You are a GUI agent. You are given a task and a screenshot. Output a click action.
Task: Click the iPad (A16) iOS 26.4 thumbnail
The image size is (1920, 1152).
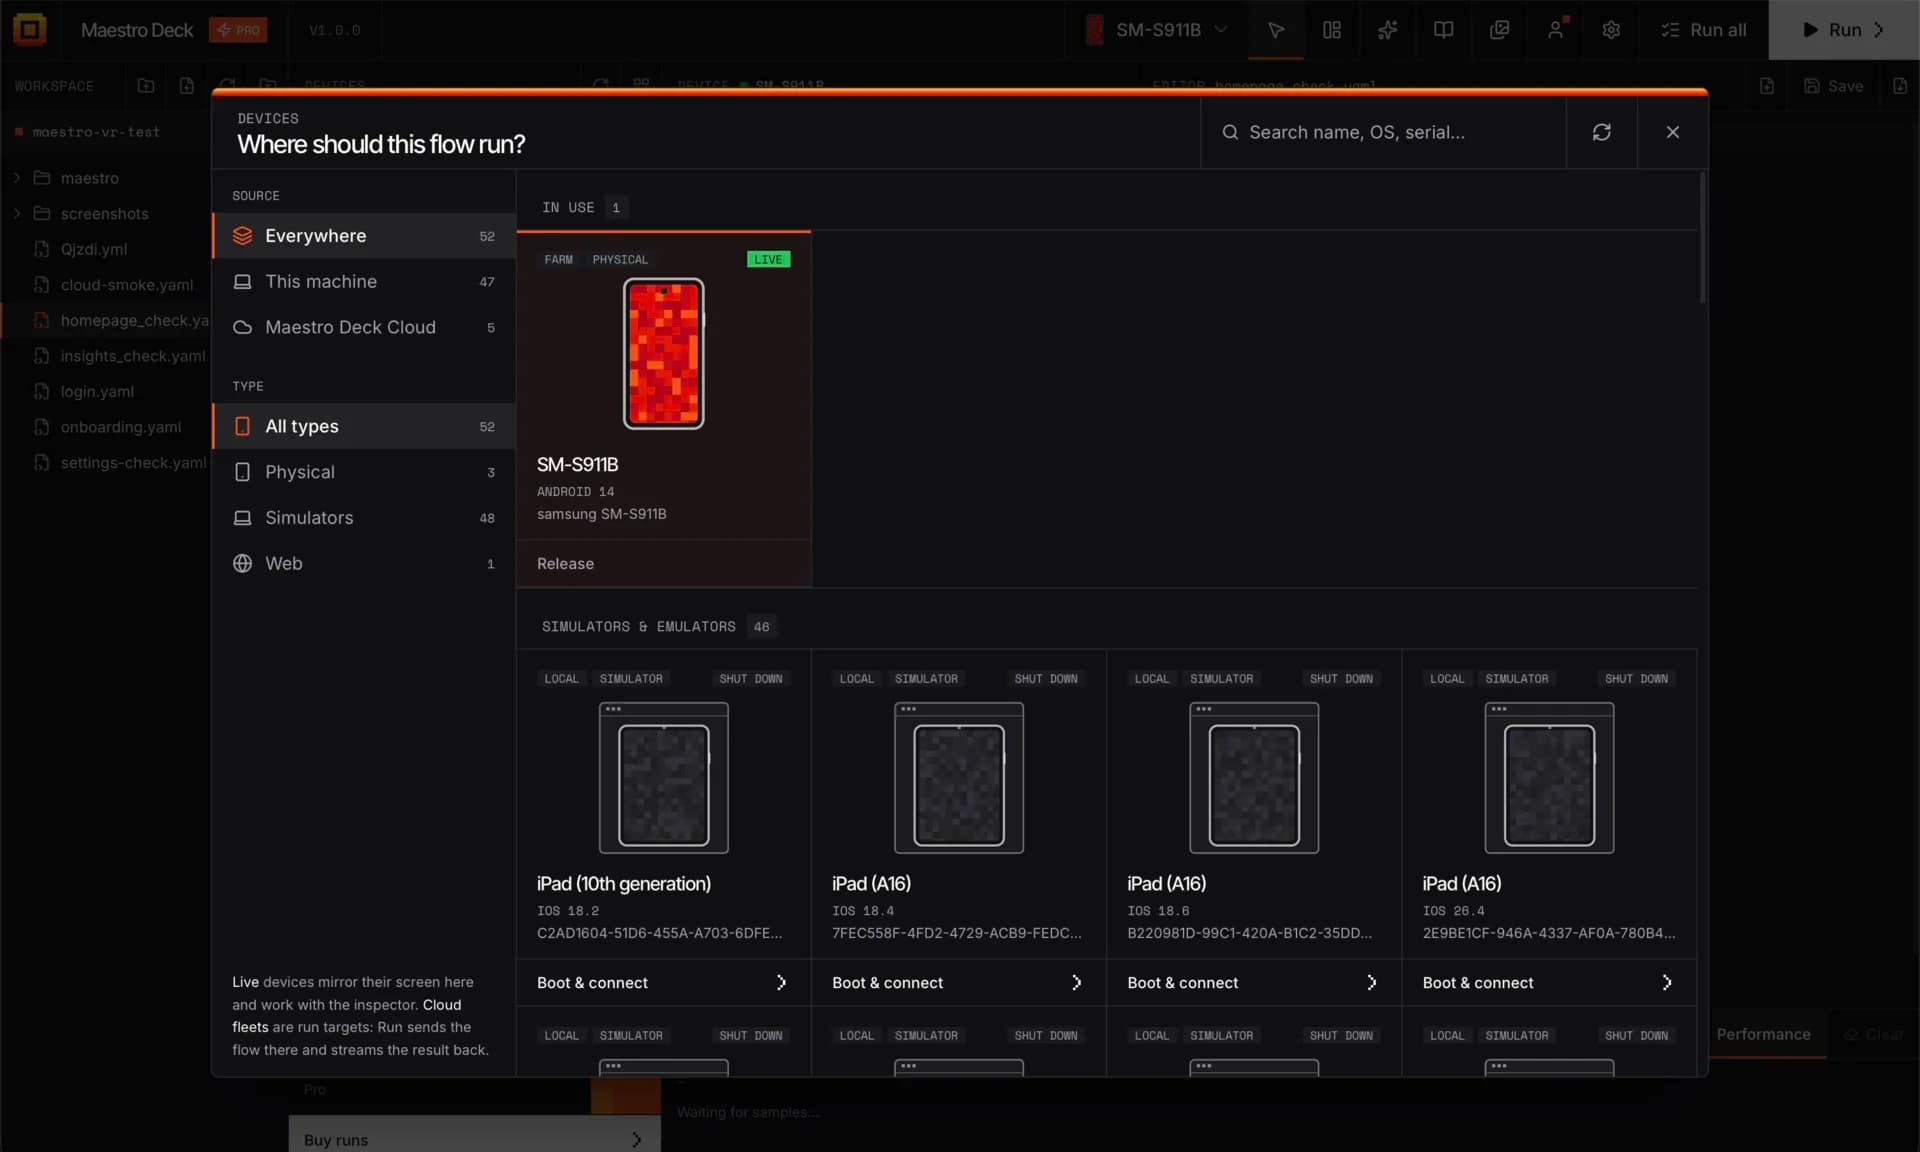1549,777
